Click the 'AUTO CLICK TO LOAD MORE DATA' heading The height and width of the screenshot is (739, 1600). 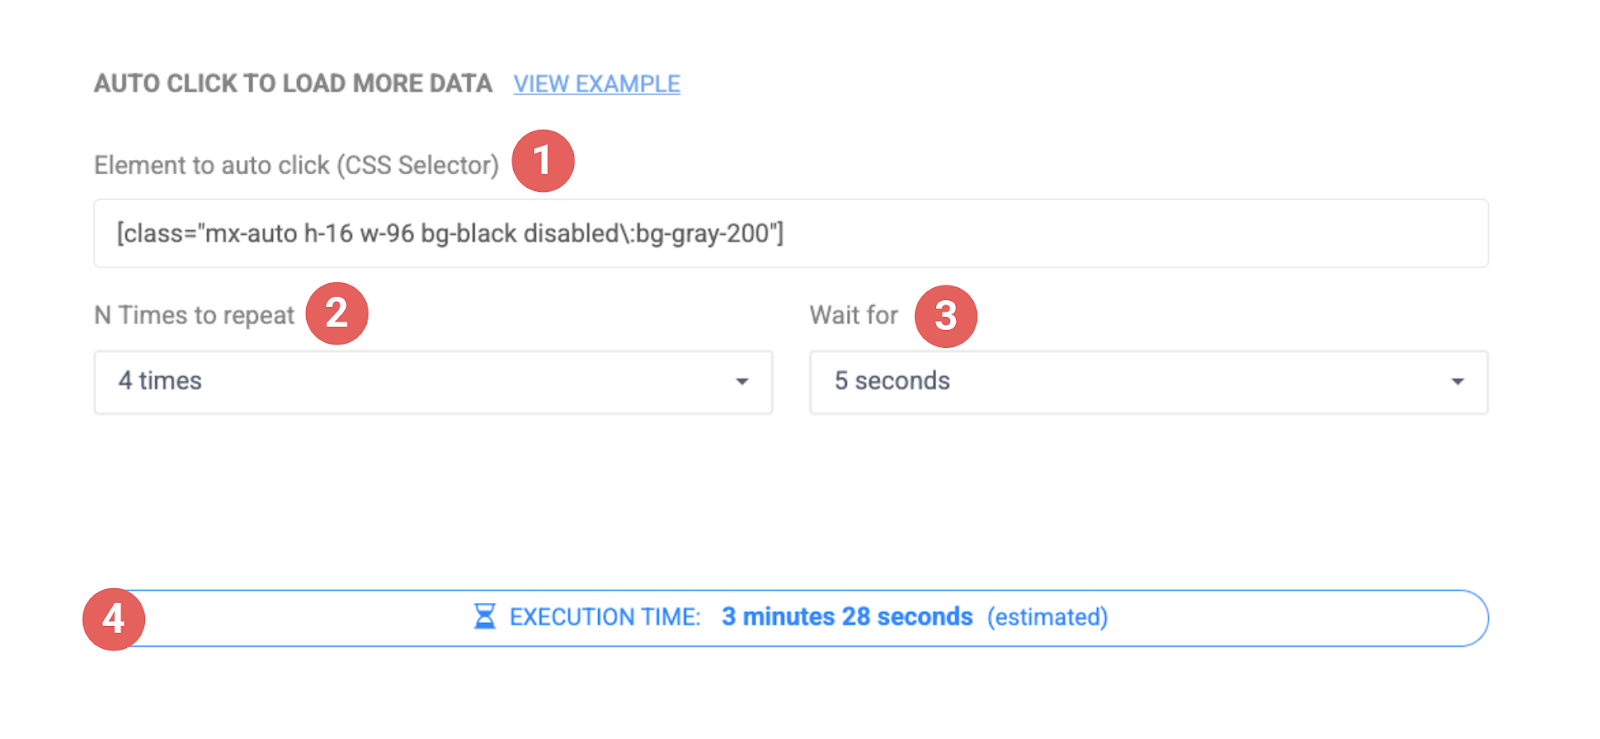(293, 84)
